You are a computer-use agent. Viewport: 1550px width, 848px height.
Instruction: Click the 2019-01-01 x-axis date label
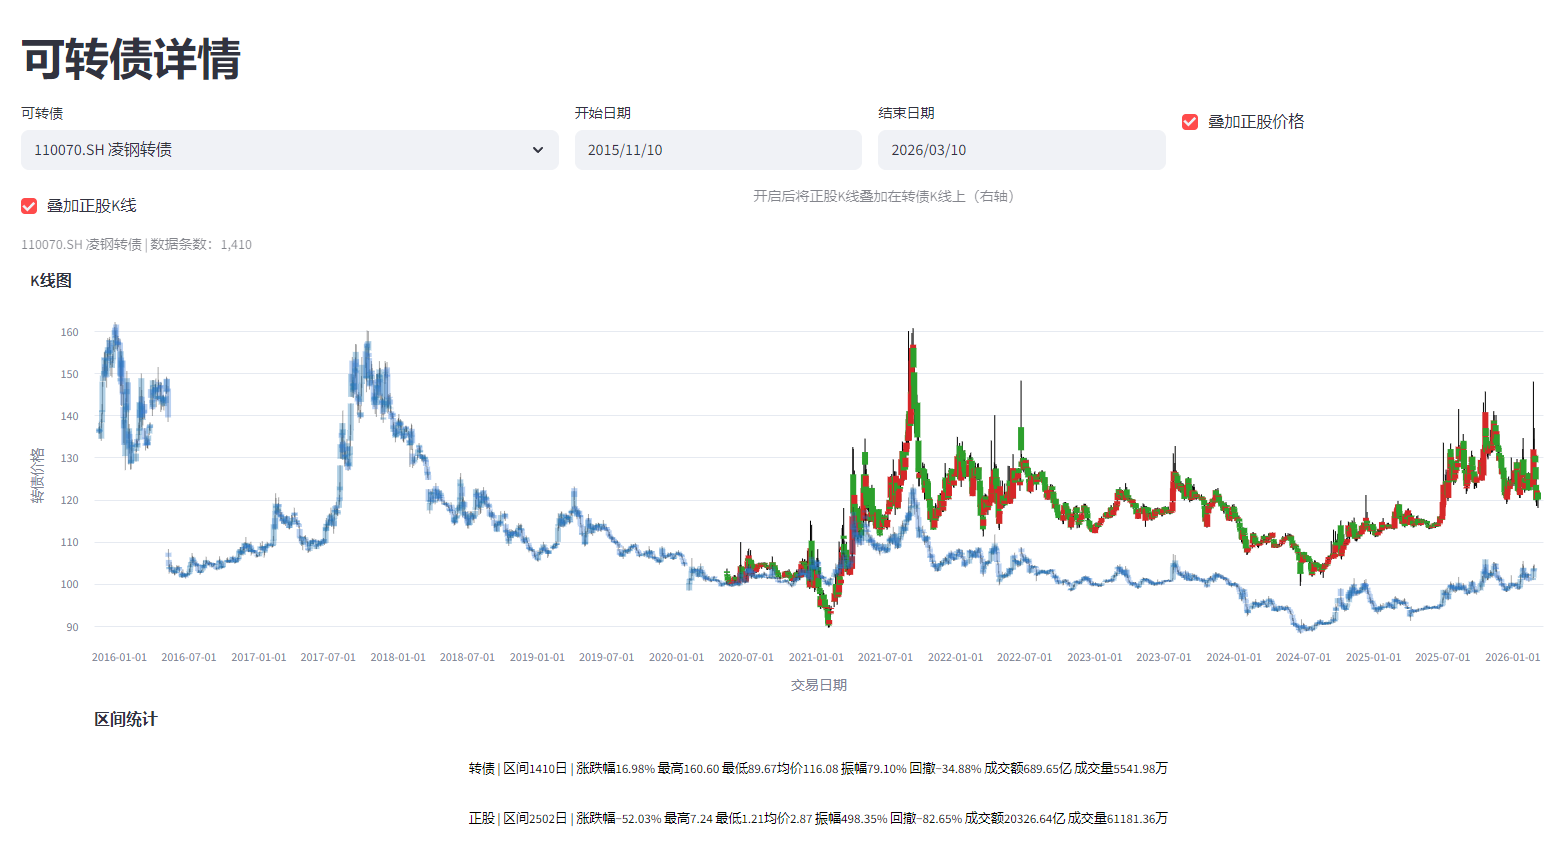[x=537, y=657]
